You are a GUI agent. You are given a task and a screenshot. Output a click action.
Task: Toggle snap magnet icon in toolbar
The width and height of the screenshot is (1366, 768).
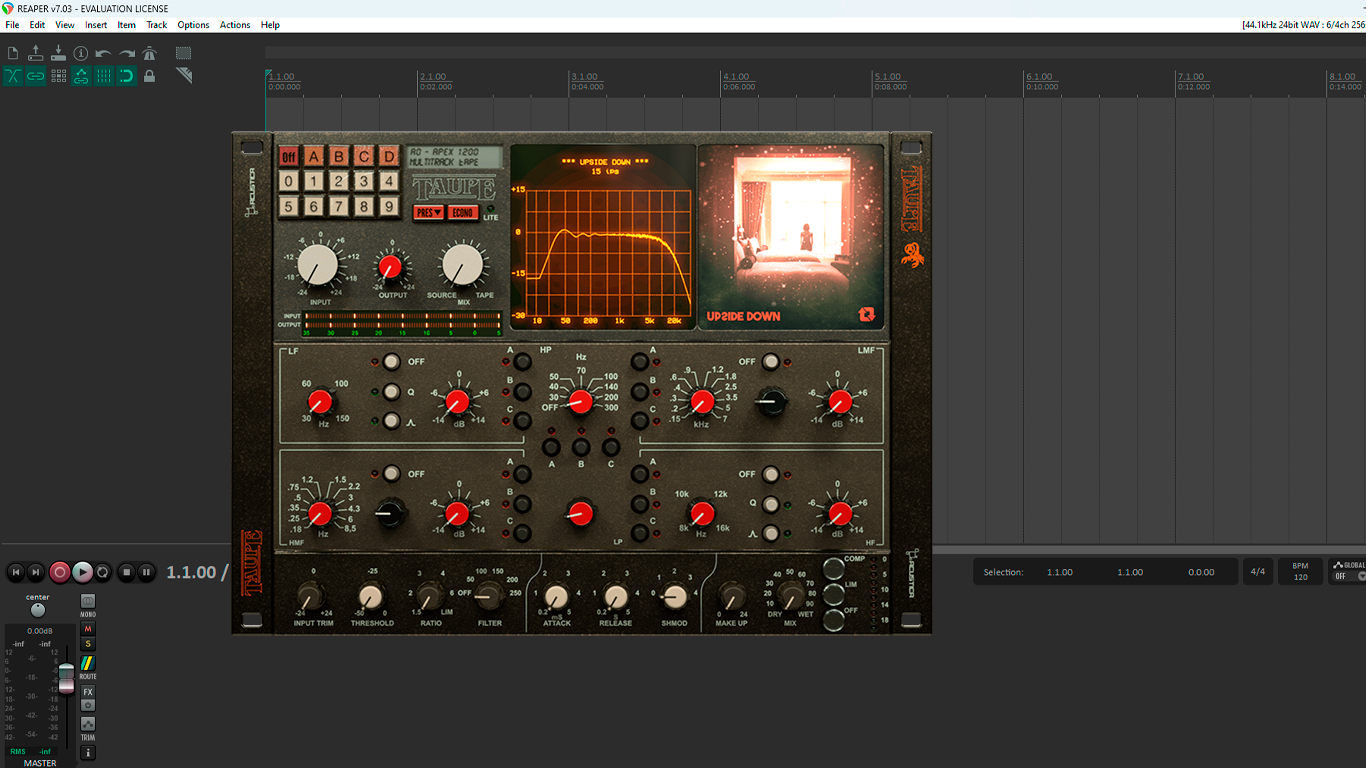point(127,76)
